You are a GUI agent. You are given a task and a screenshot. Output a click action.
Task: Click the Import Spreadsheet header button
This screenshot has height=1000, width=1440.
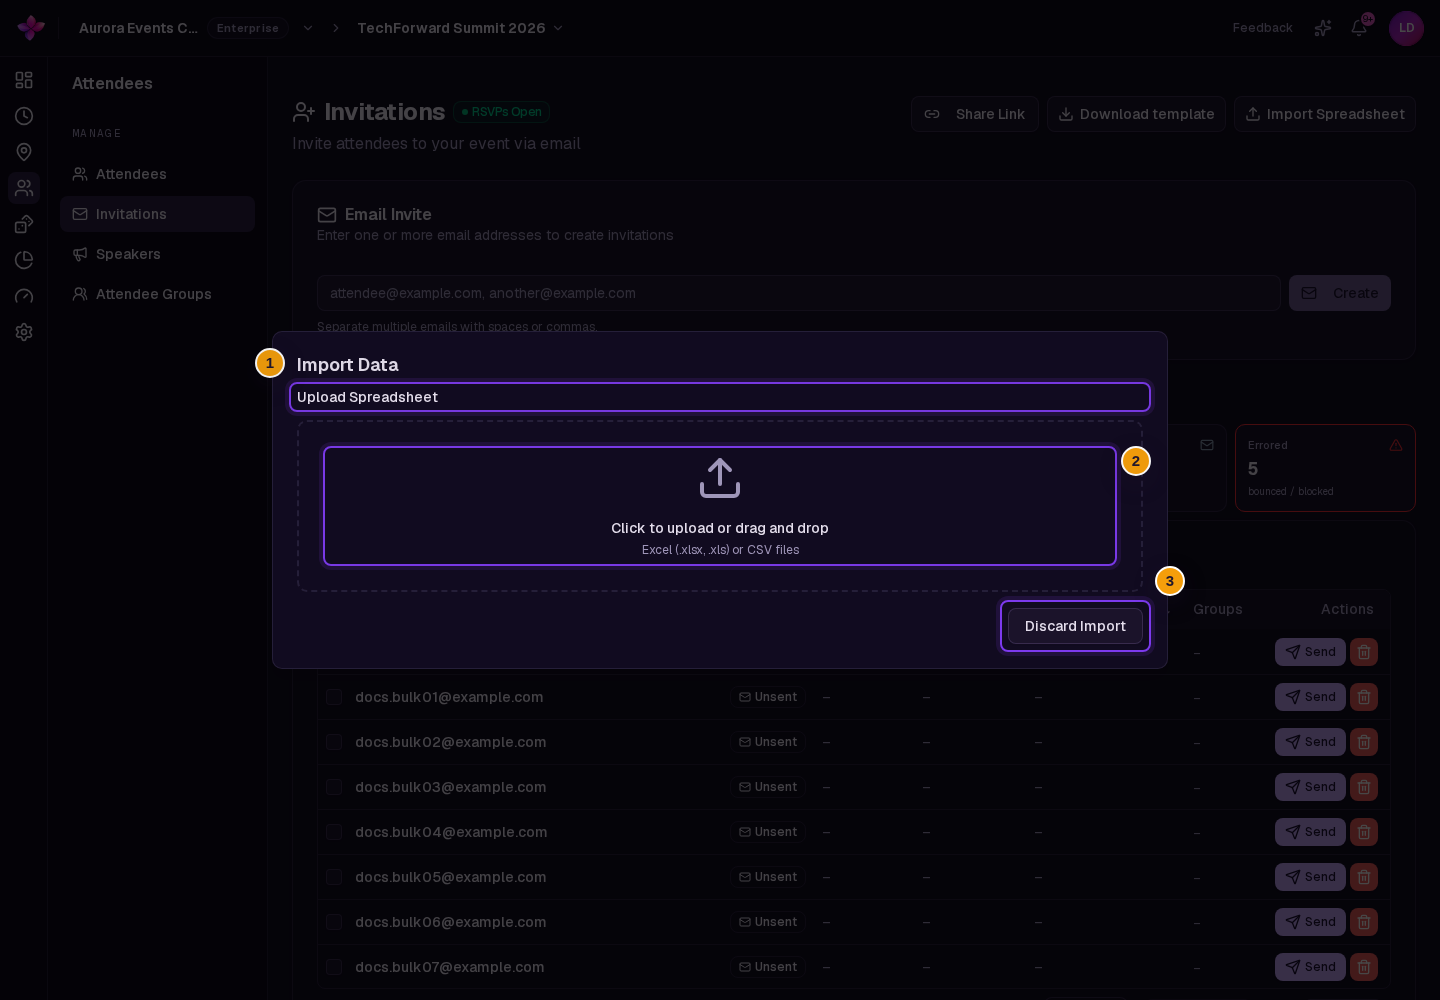point(1324,114)
